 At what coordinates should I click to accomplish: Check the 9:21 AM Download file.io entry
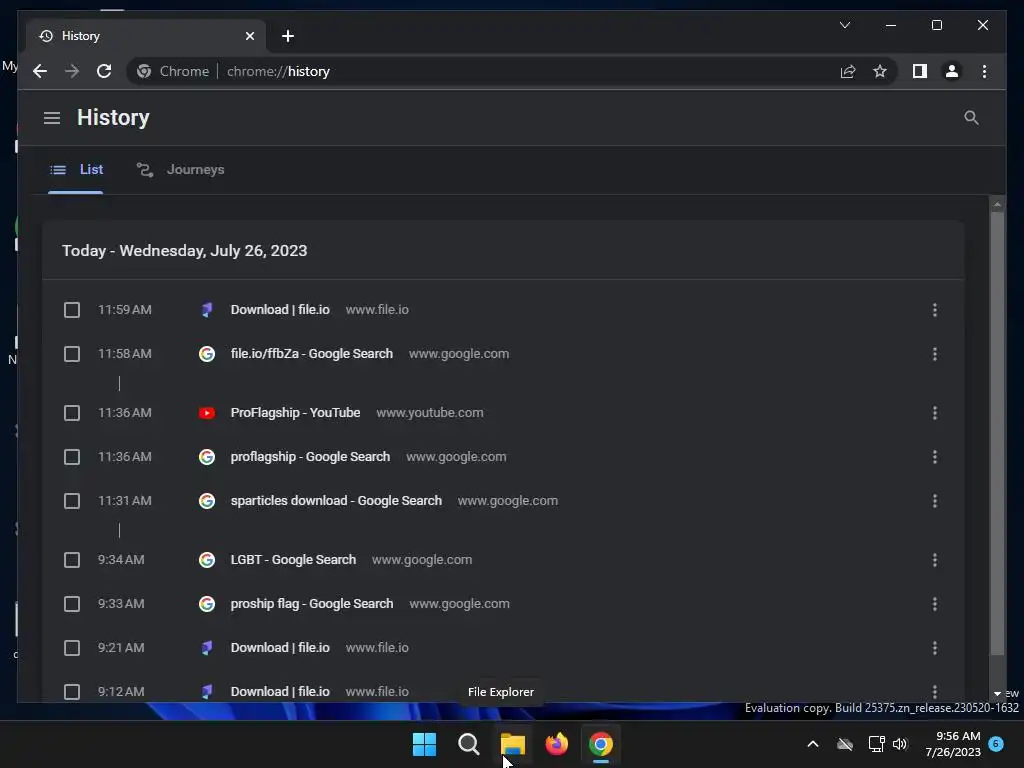pyautogui.click(x=72, y=648)
